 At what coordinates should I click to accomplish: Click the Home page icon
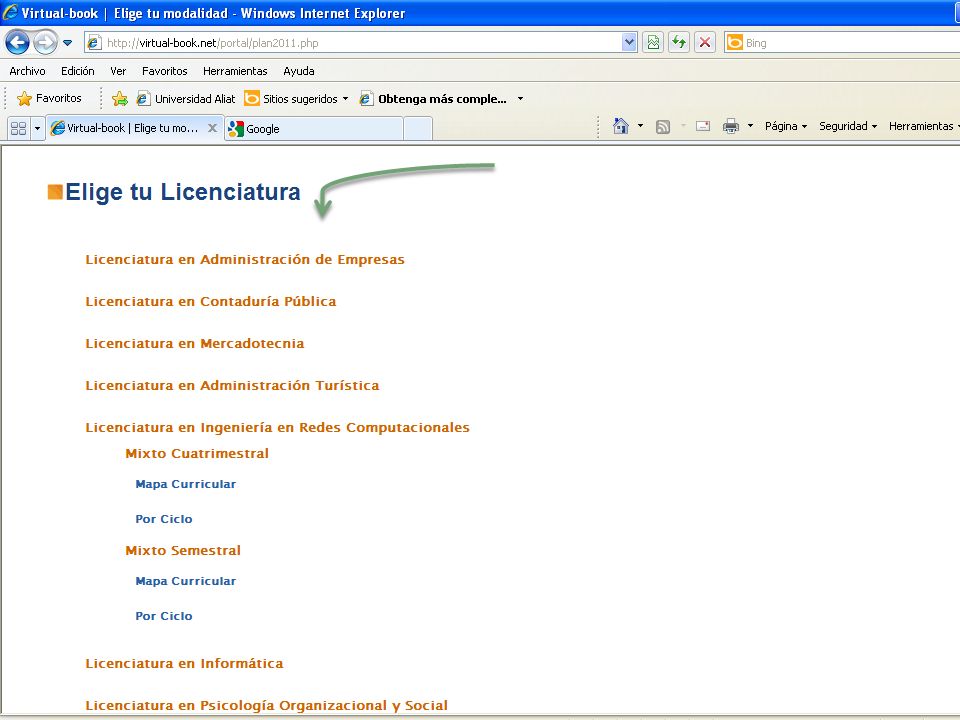tap(621, 126)
